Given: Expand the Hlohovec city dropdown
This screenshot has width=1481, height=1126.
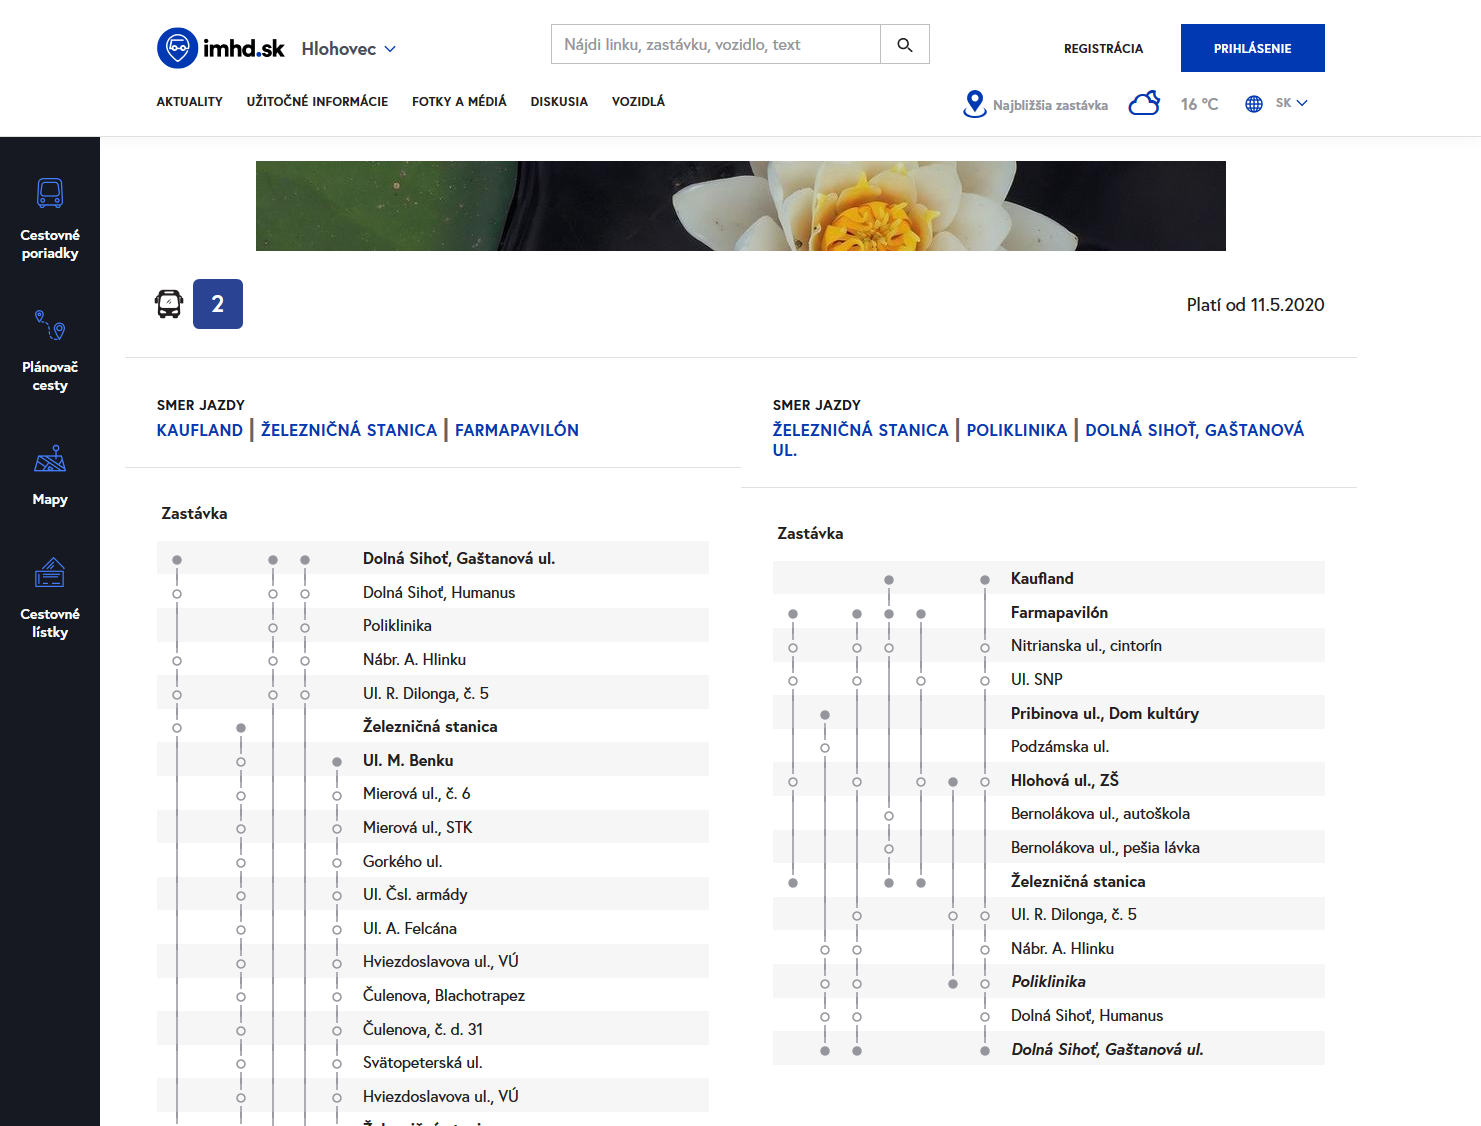Looking at the screenshot, I should coord(348,49).
